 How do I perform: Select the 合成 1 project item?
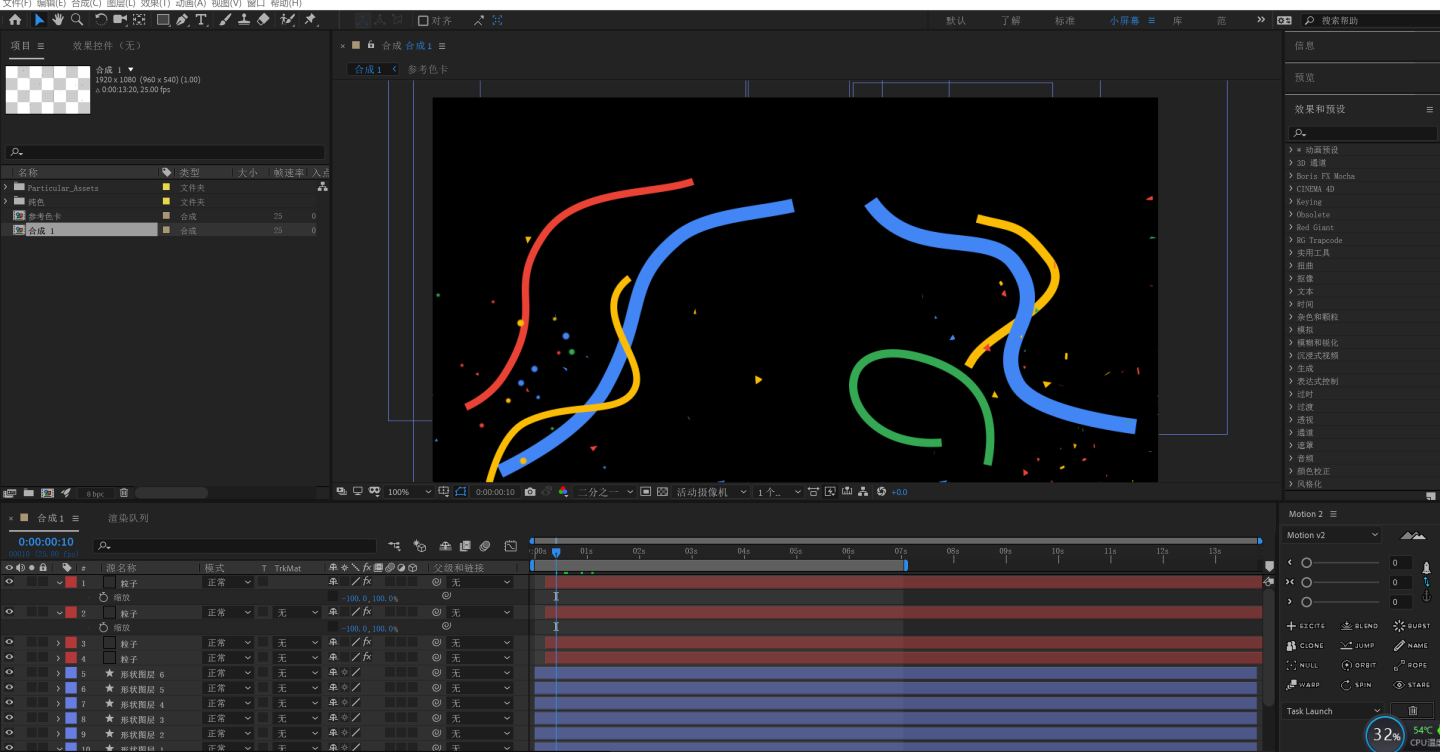(x=79, y=230)
